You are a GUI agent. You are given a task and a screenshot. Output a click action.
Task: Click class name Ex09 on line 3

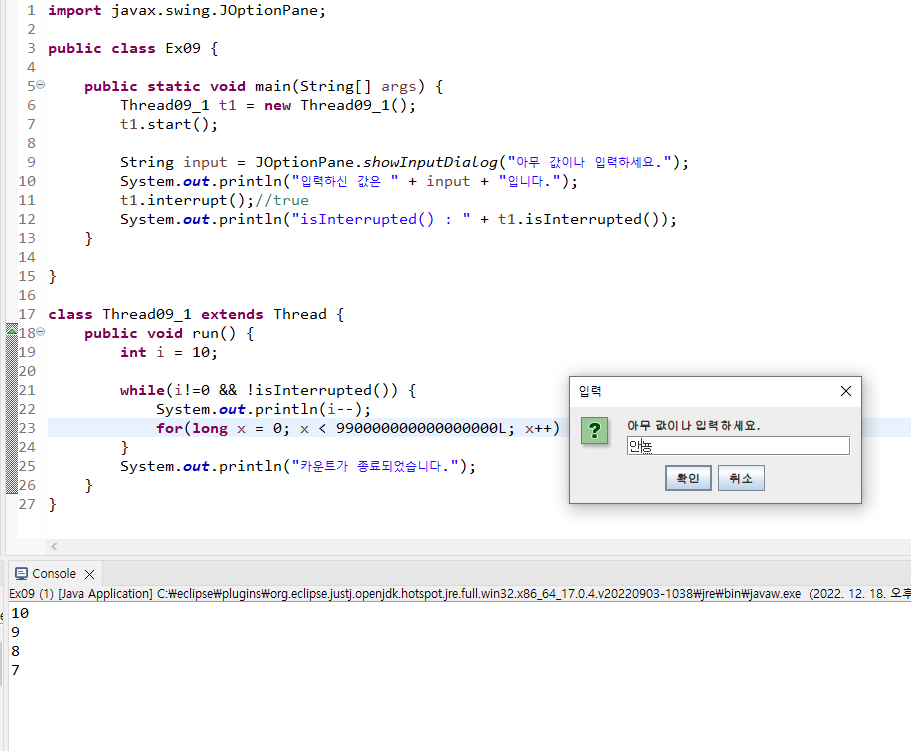point(183,48)
